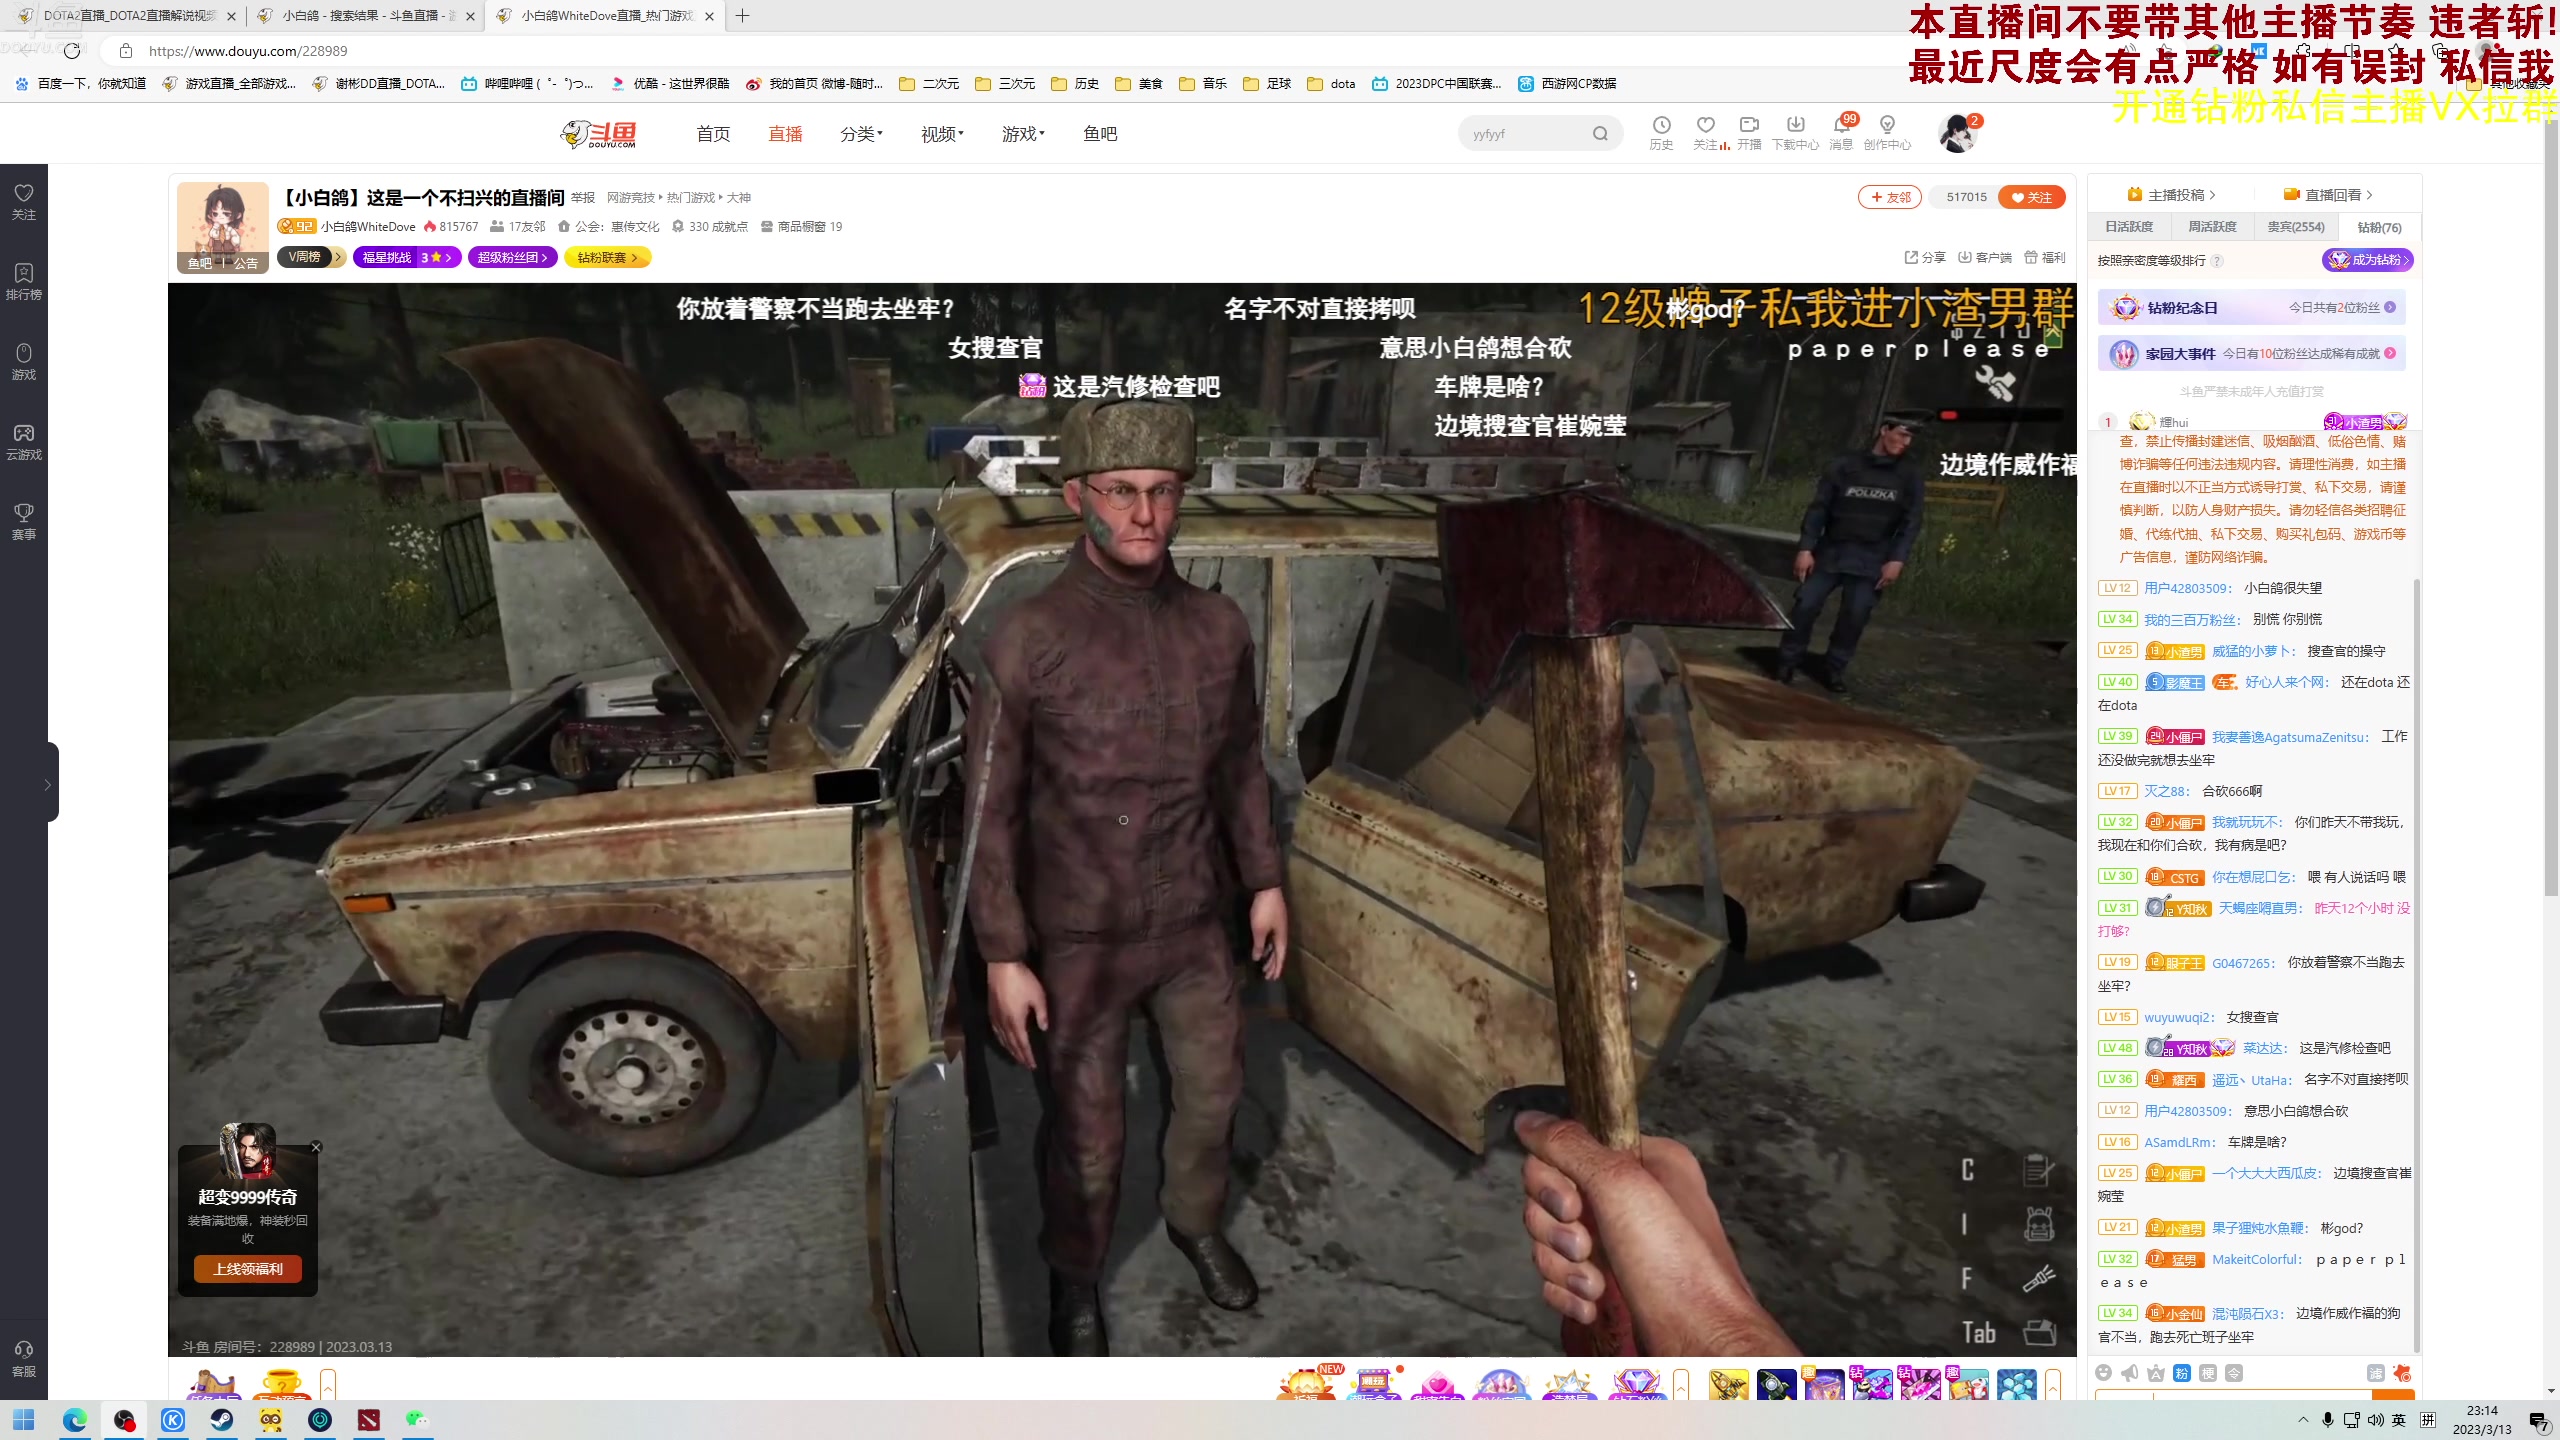Switch to the 日活跃度 tab

tap(2129, 227)
